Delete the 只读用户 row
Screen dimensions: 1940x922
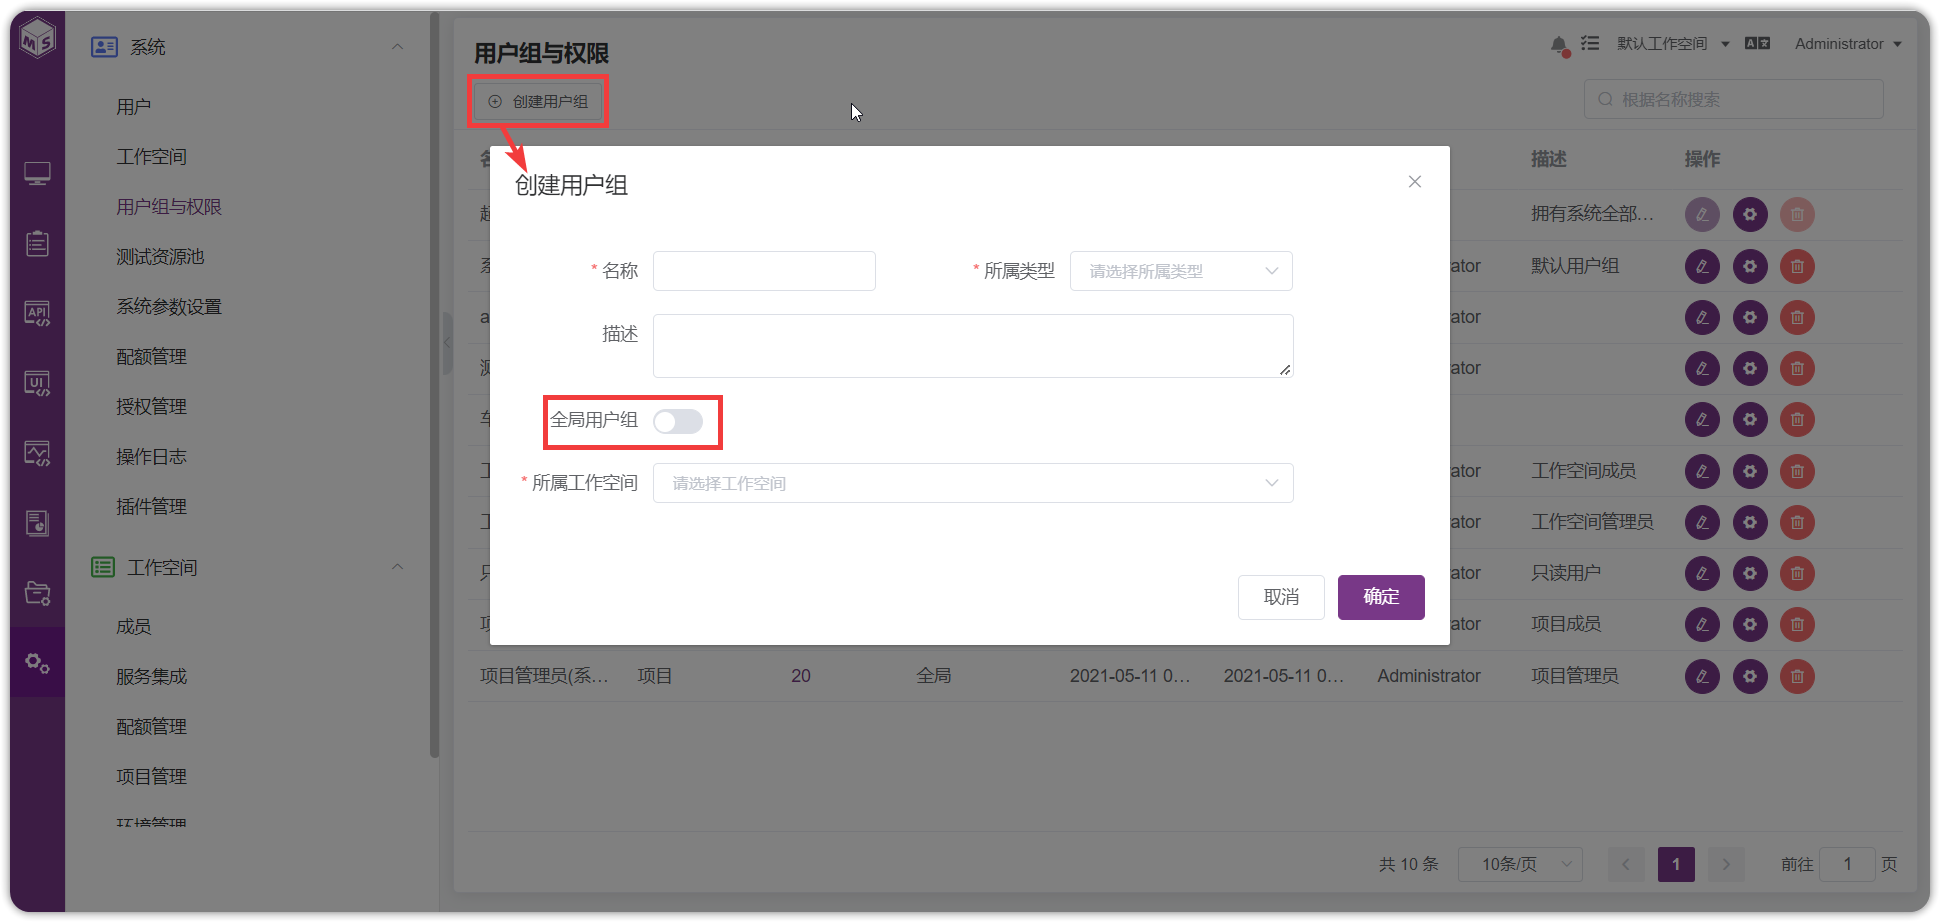click(1797, 573)
